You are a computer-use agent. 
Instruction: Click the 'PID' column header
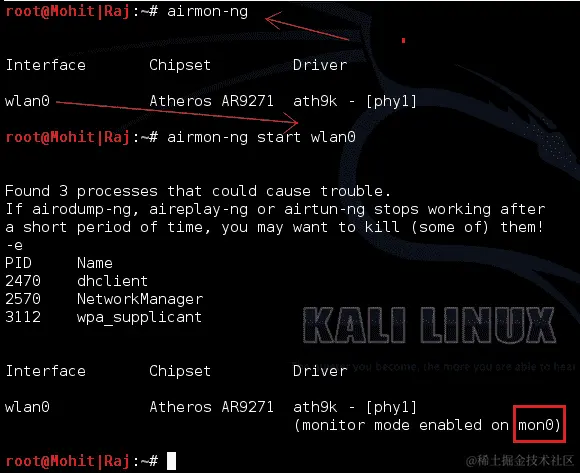18,263
